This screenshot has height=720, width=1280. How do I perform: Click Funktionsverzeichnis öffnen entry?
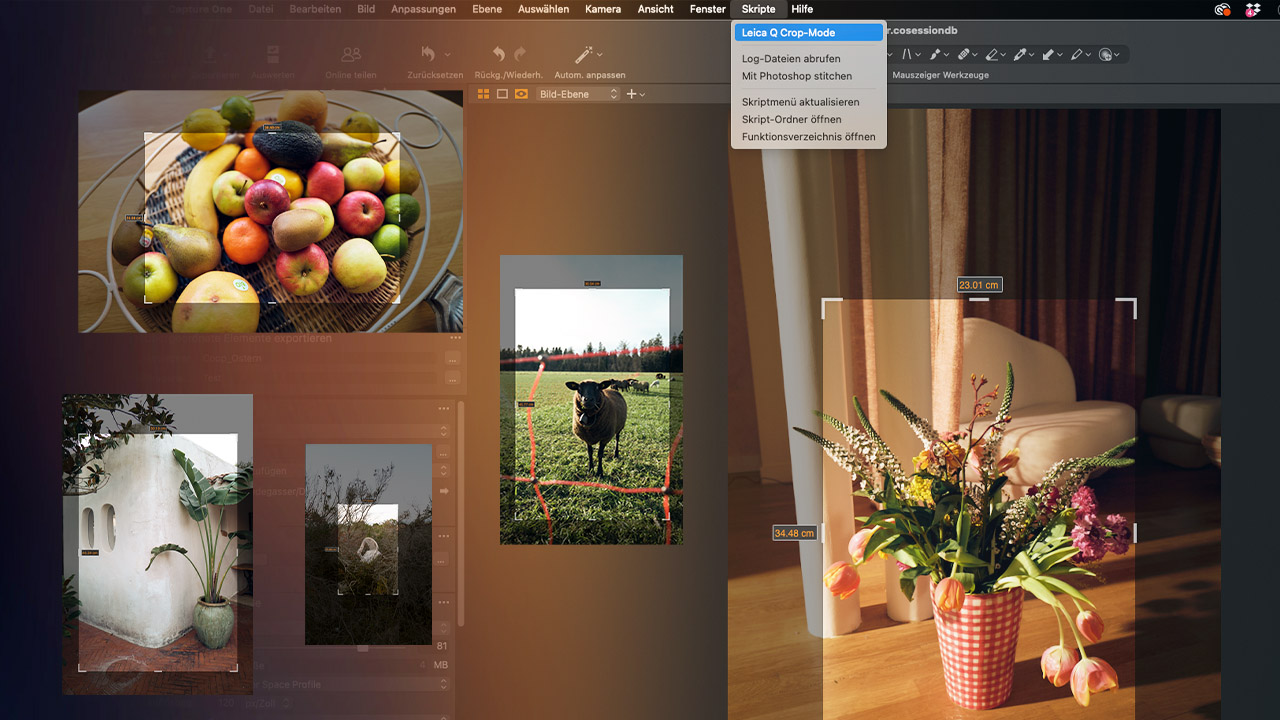pyautogui.click(x=808, y=137)
